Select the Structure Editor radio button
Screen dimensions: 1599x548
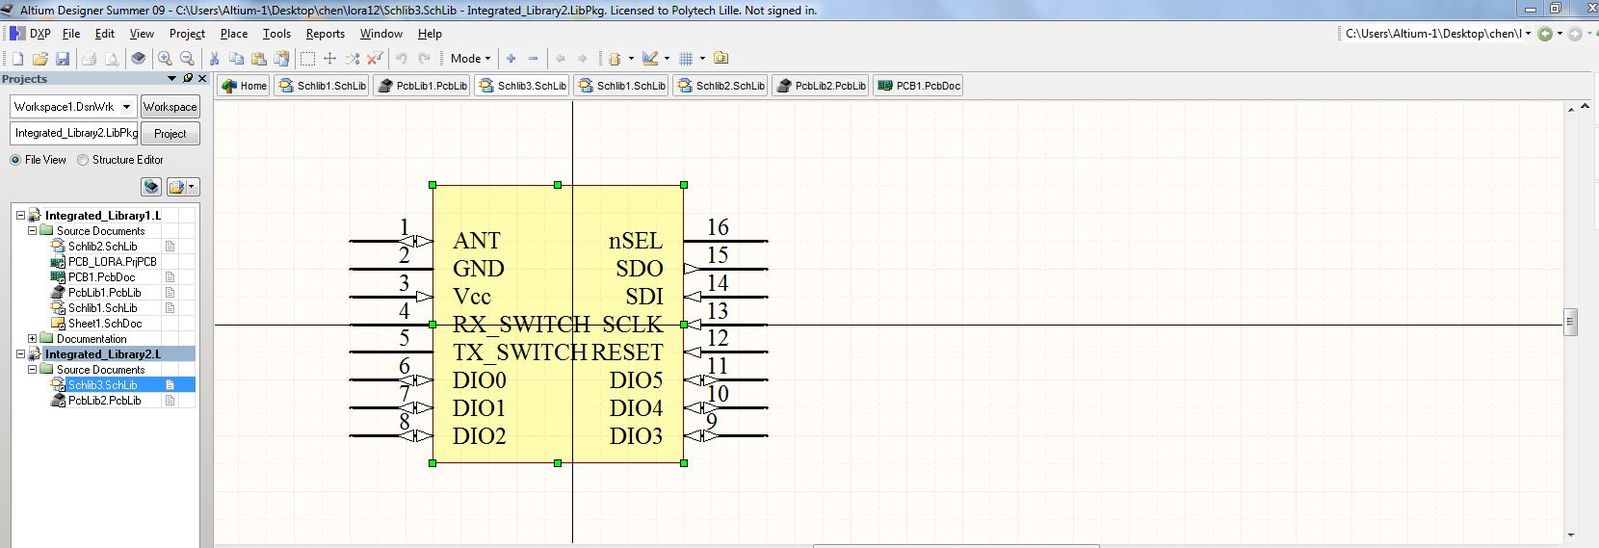(83, 160)
